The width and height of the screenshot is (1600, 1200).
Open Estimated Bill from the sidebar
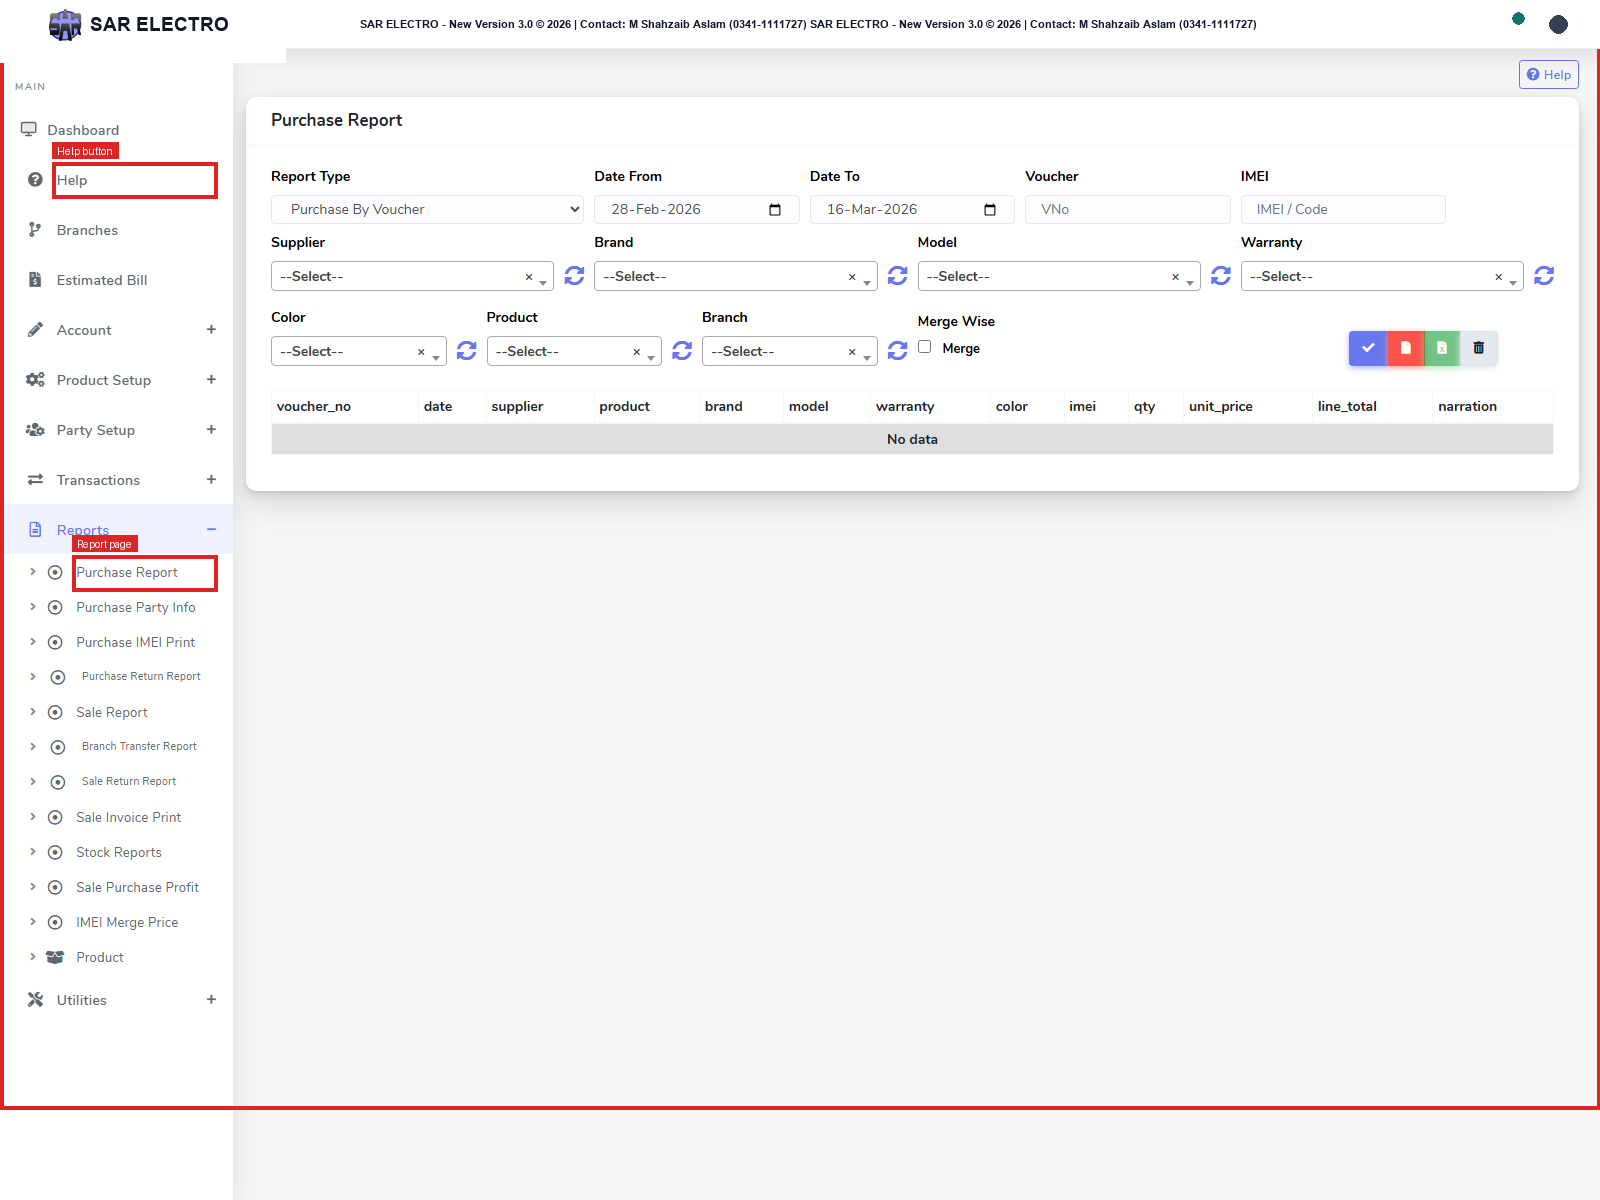120,280
